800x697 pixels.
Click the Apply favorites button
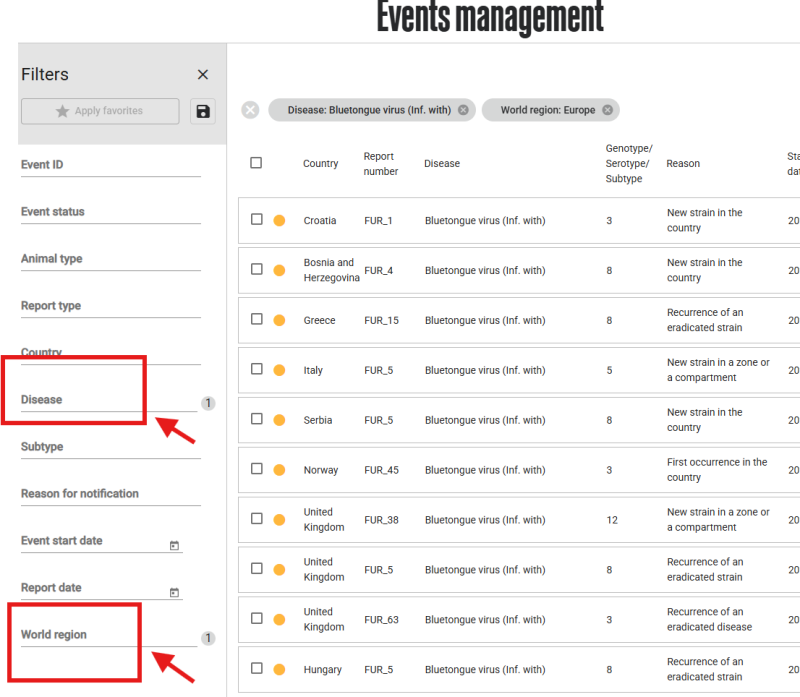[100, 111]
